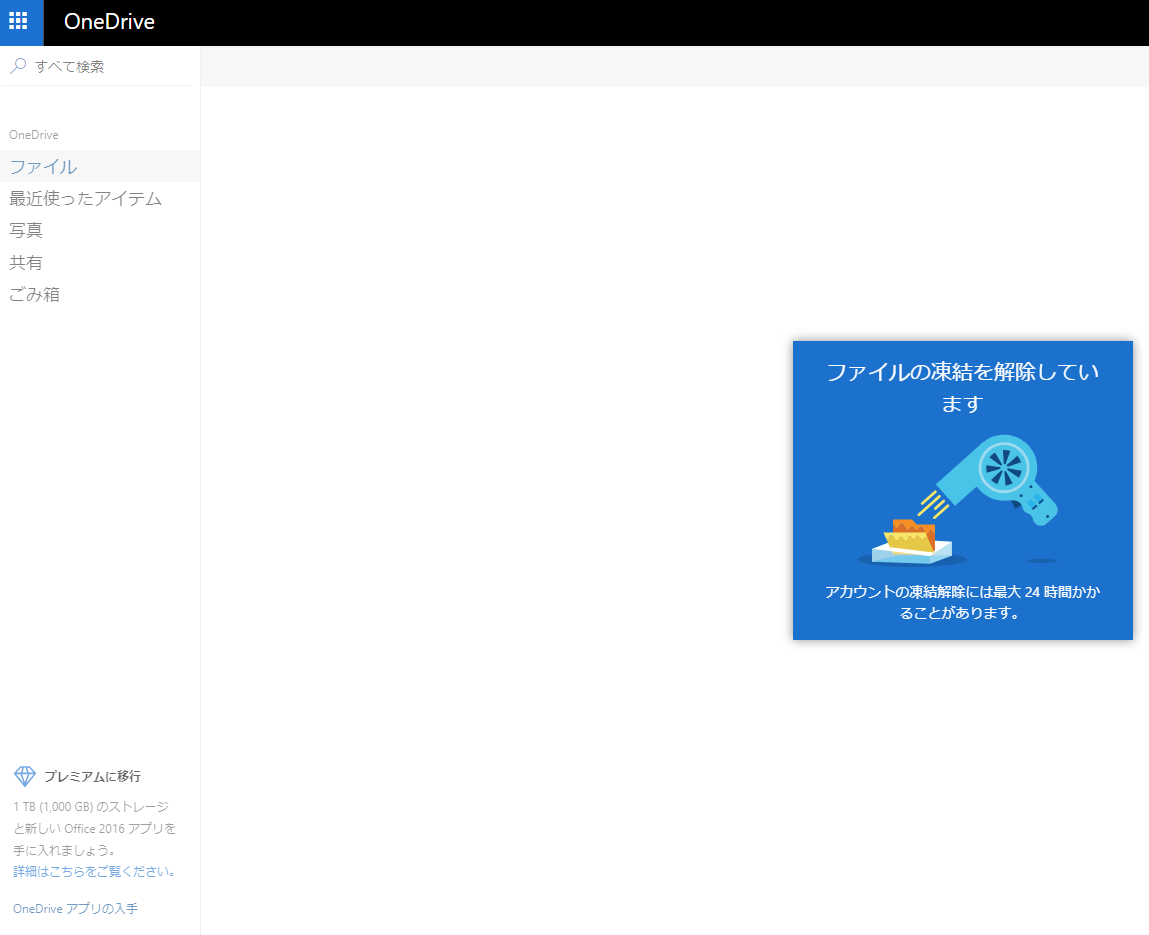Click OneDrive アプリの入手 link
Viewport: 1149px width, 935px height.
pyautogui.click(x=75, y=909)
